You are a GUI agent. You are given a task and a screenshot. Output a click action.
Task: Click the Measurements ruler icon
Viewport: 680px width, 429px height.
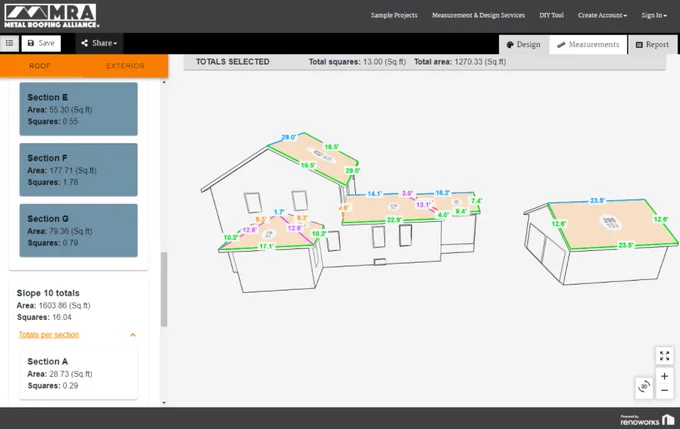point(561,45)
